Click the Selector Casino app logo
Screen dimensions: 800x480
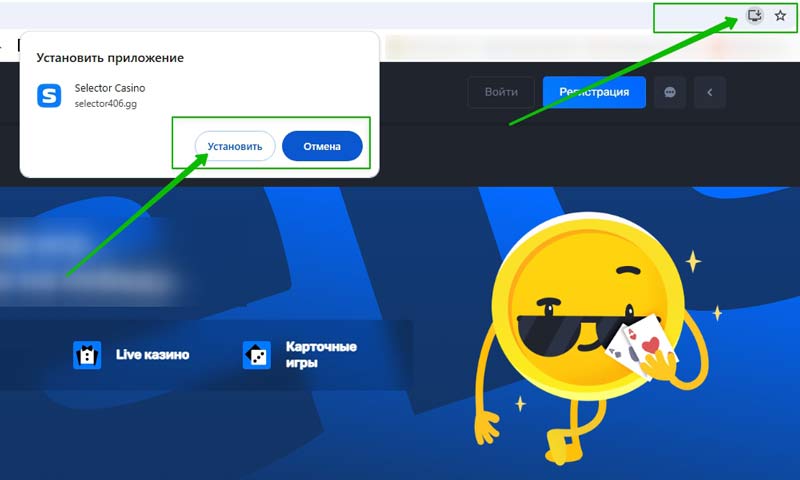[49, 96]
